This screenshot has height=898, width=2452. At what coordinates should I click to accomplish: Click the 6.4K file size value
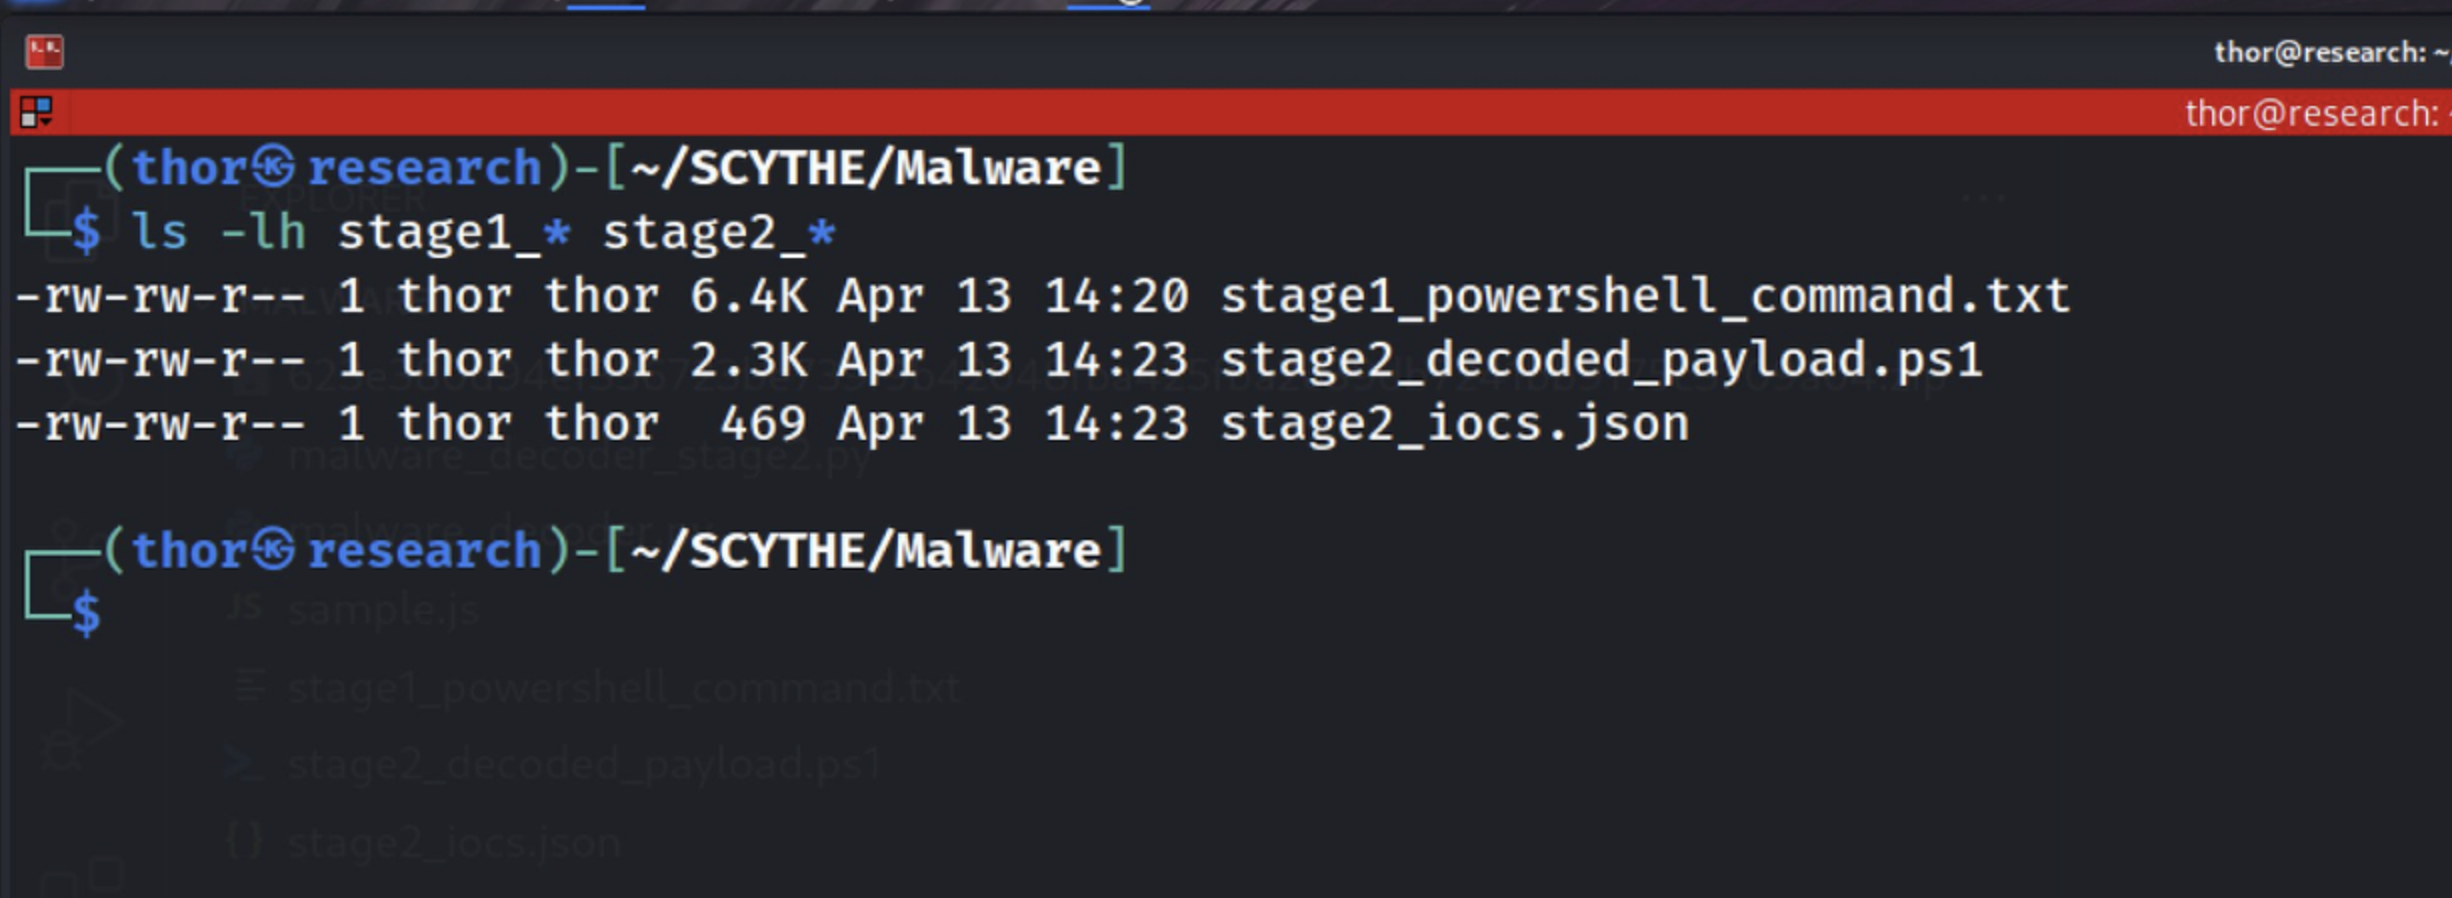coord(748,296)
